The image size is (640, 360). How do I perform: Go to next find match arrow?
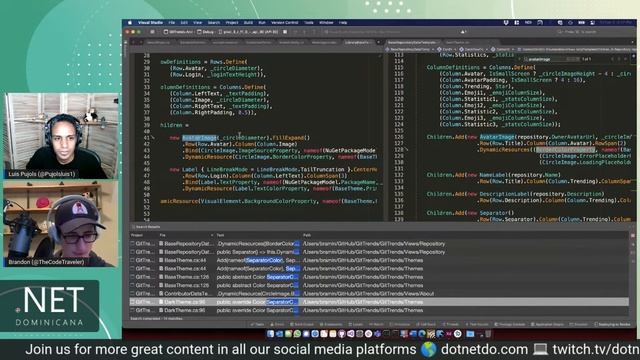(x=619, y=59)
